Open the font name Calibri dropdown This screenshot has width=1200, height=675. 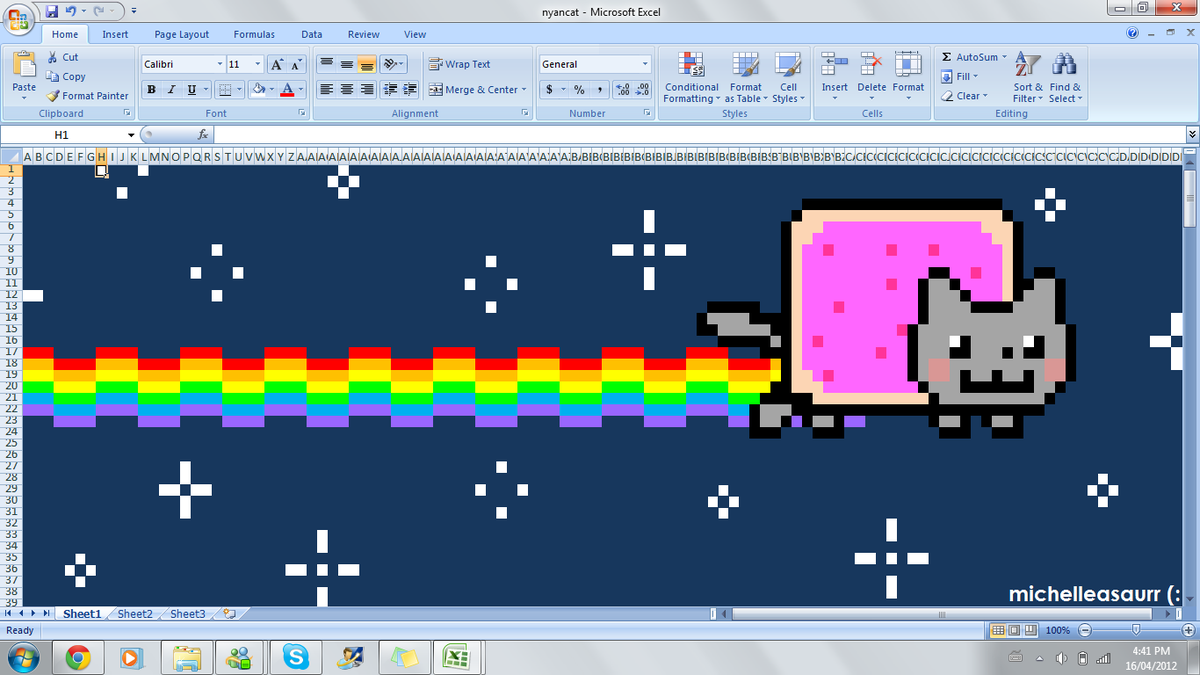coord(220,64)
